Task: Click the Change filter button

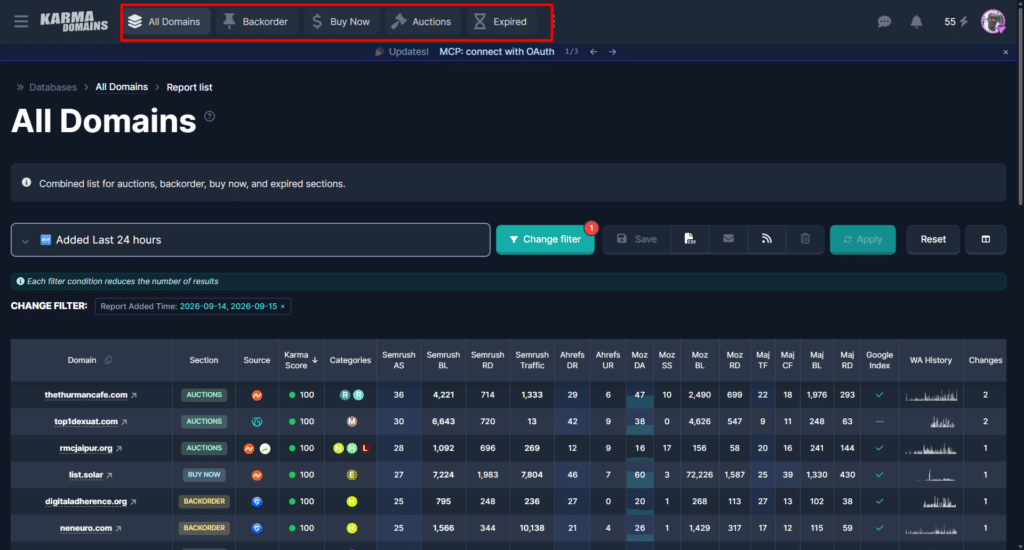Action: [x=545, y=239]
